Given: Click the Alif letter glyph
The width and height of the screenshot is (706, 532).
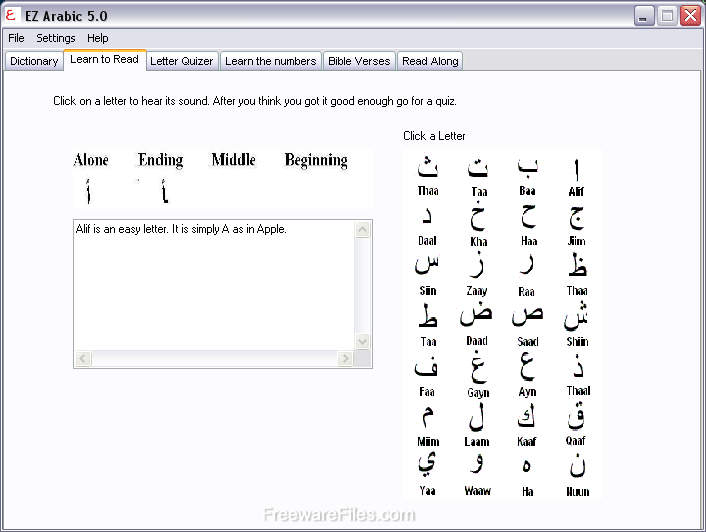Looking at the screenshot, I should (576, 170).
